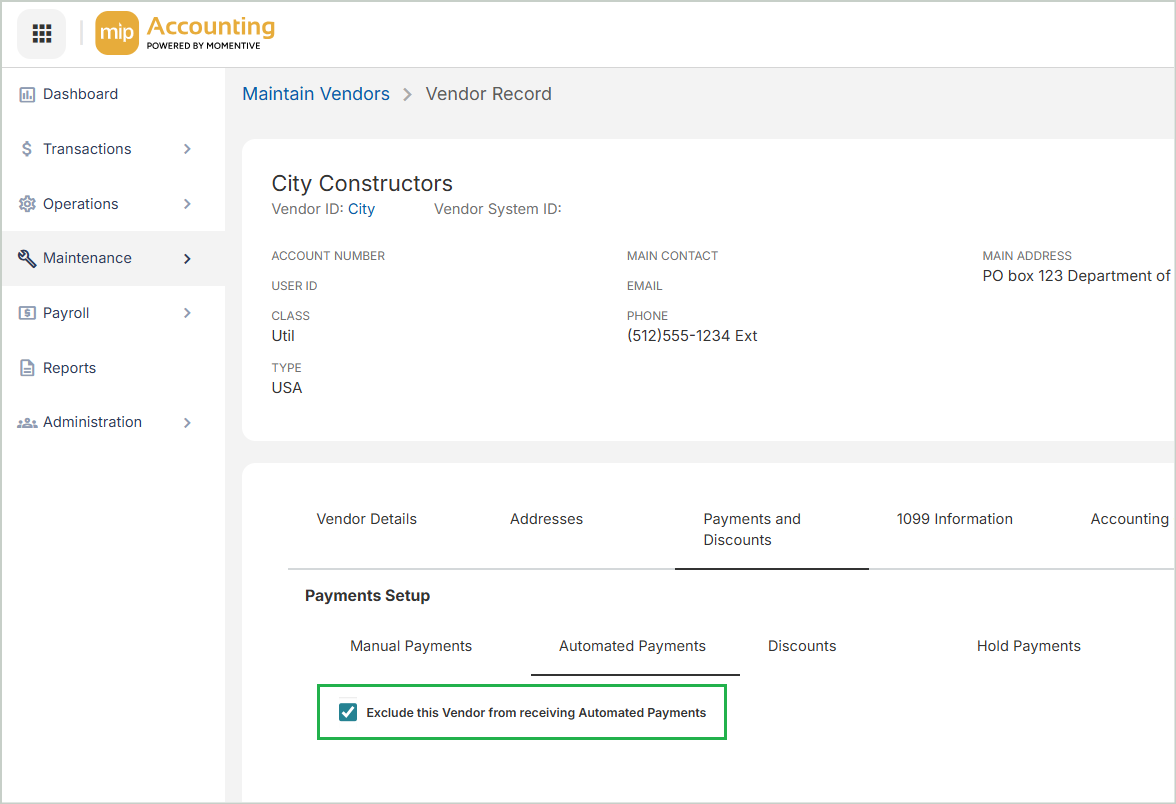
Task: Open the 1099 Information tab
Action: click(954, 519)
